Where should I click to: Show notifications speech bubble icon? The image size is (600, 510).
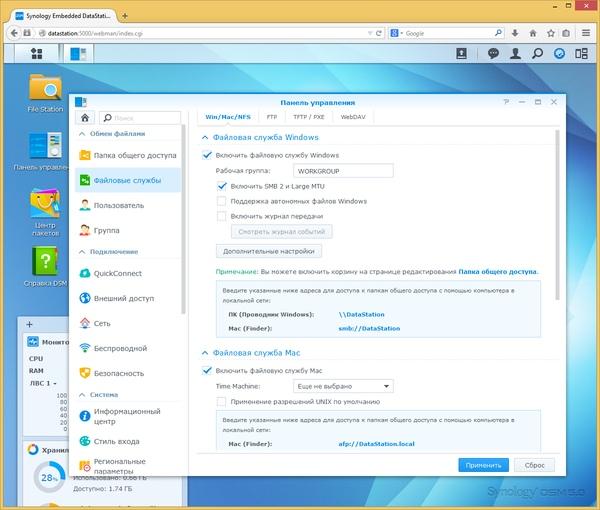coord(493,54)
